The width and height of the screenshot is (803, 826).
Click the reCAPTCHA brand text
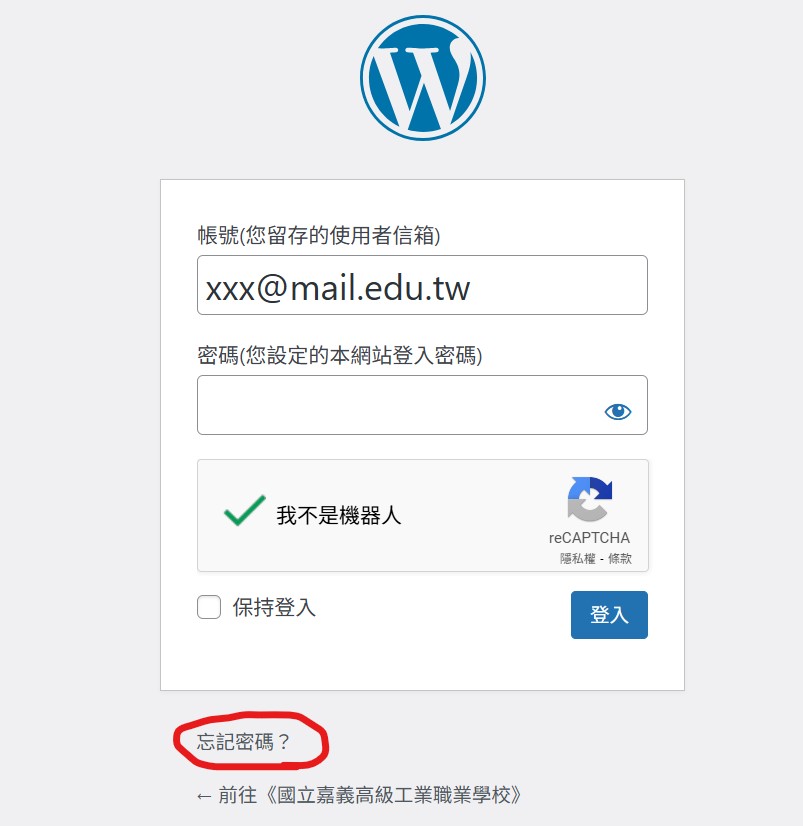[589, 538]
